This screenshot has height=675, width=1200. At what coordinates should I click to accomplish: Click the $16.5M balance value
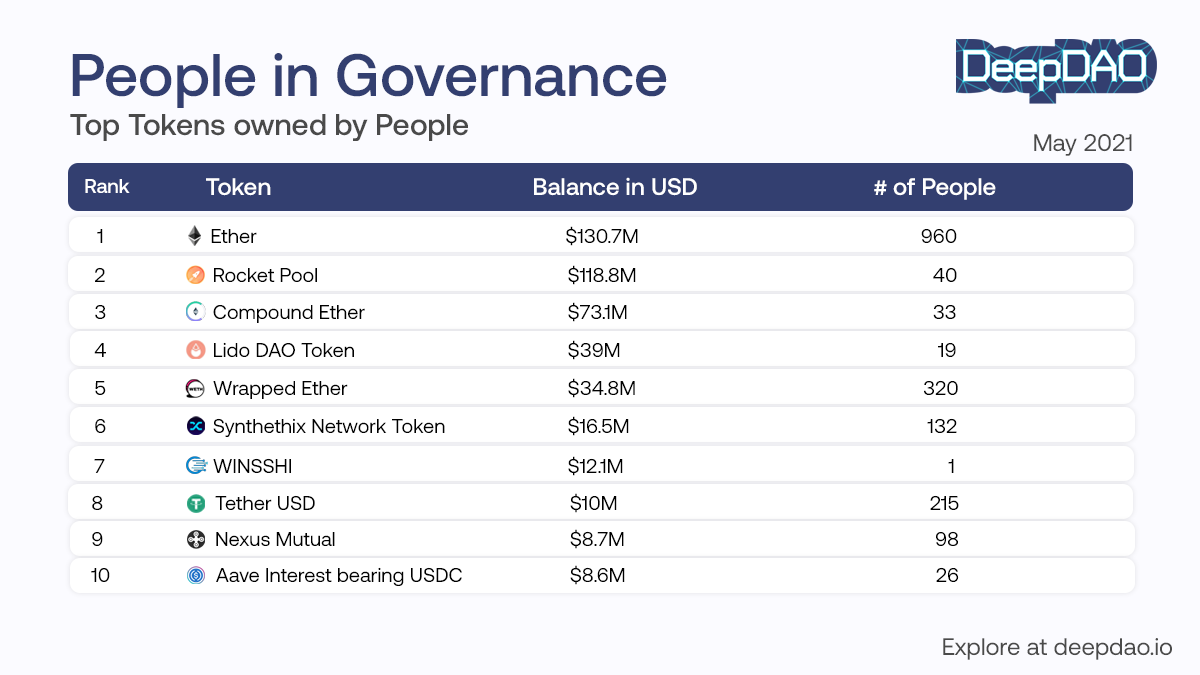pyautogui.click(x=598, y=427)
